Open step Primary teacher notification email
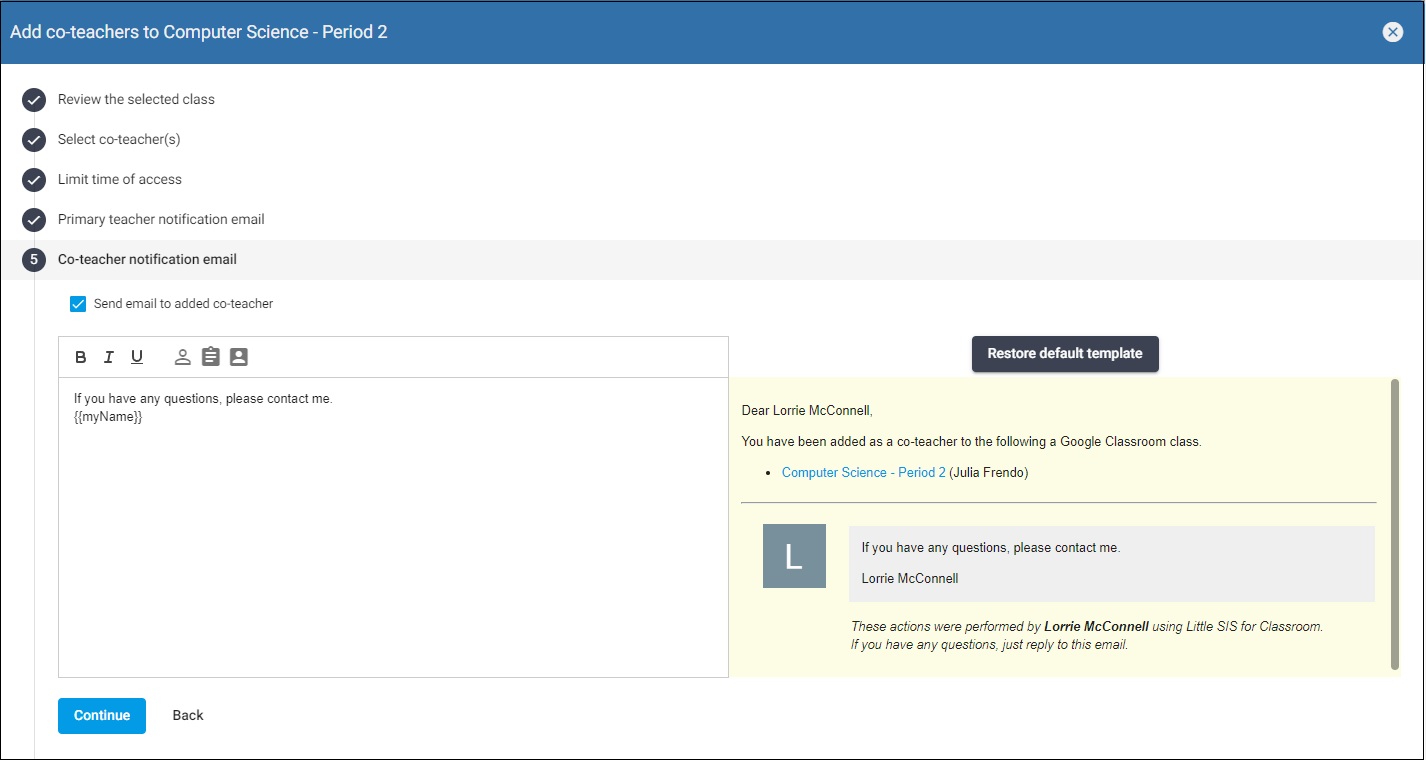This screenshot has width=1426, height=760. coord(161,219)
